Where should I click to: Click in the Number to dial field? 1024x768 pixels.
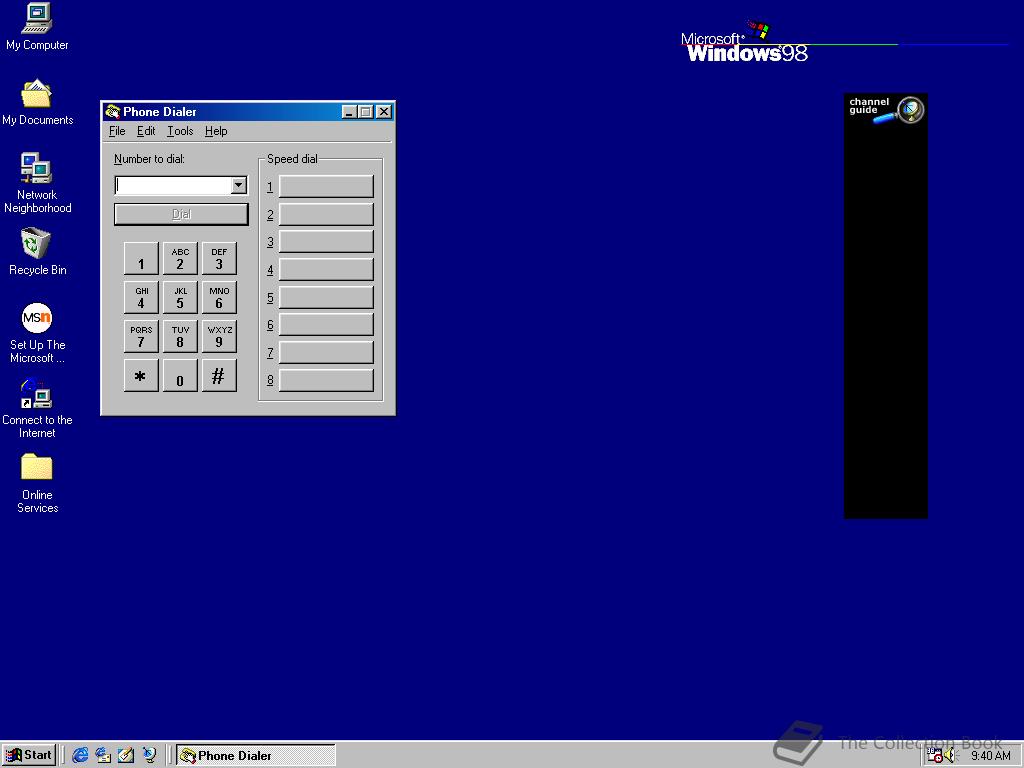coord(173,185)
